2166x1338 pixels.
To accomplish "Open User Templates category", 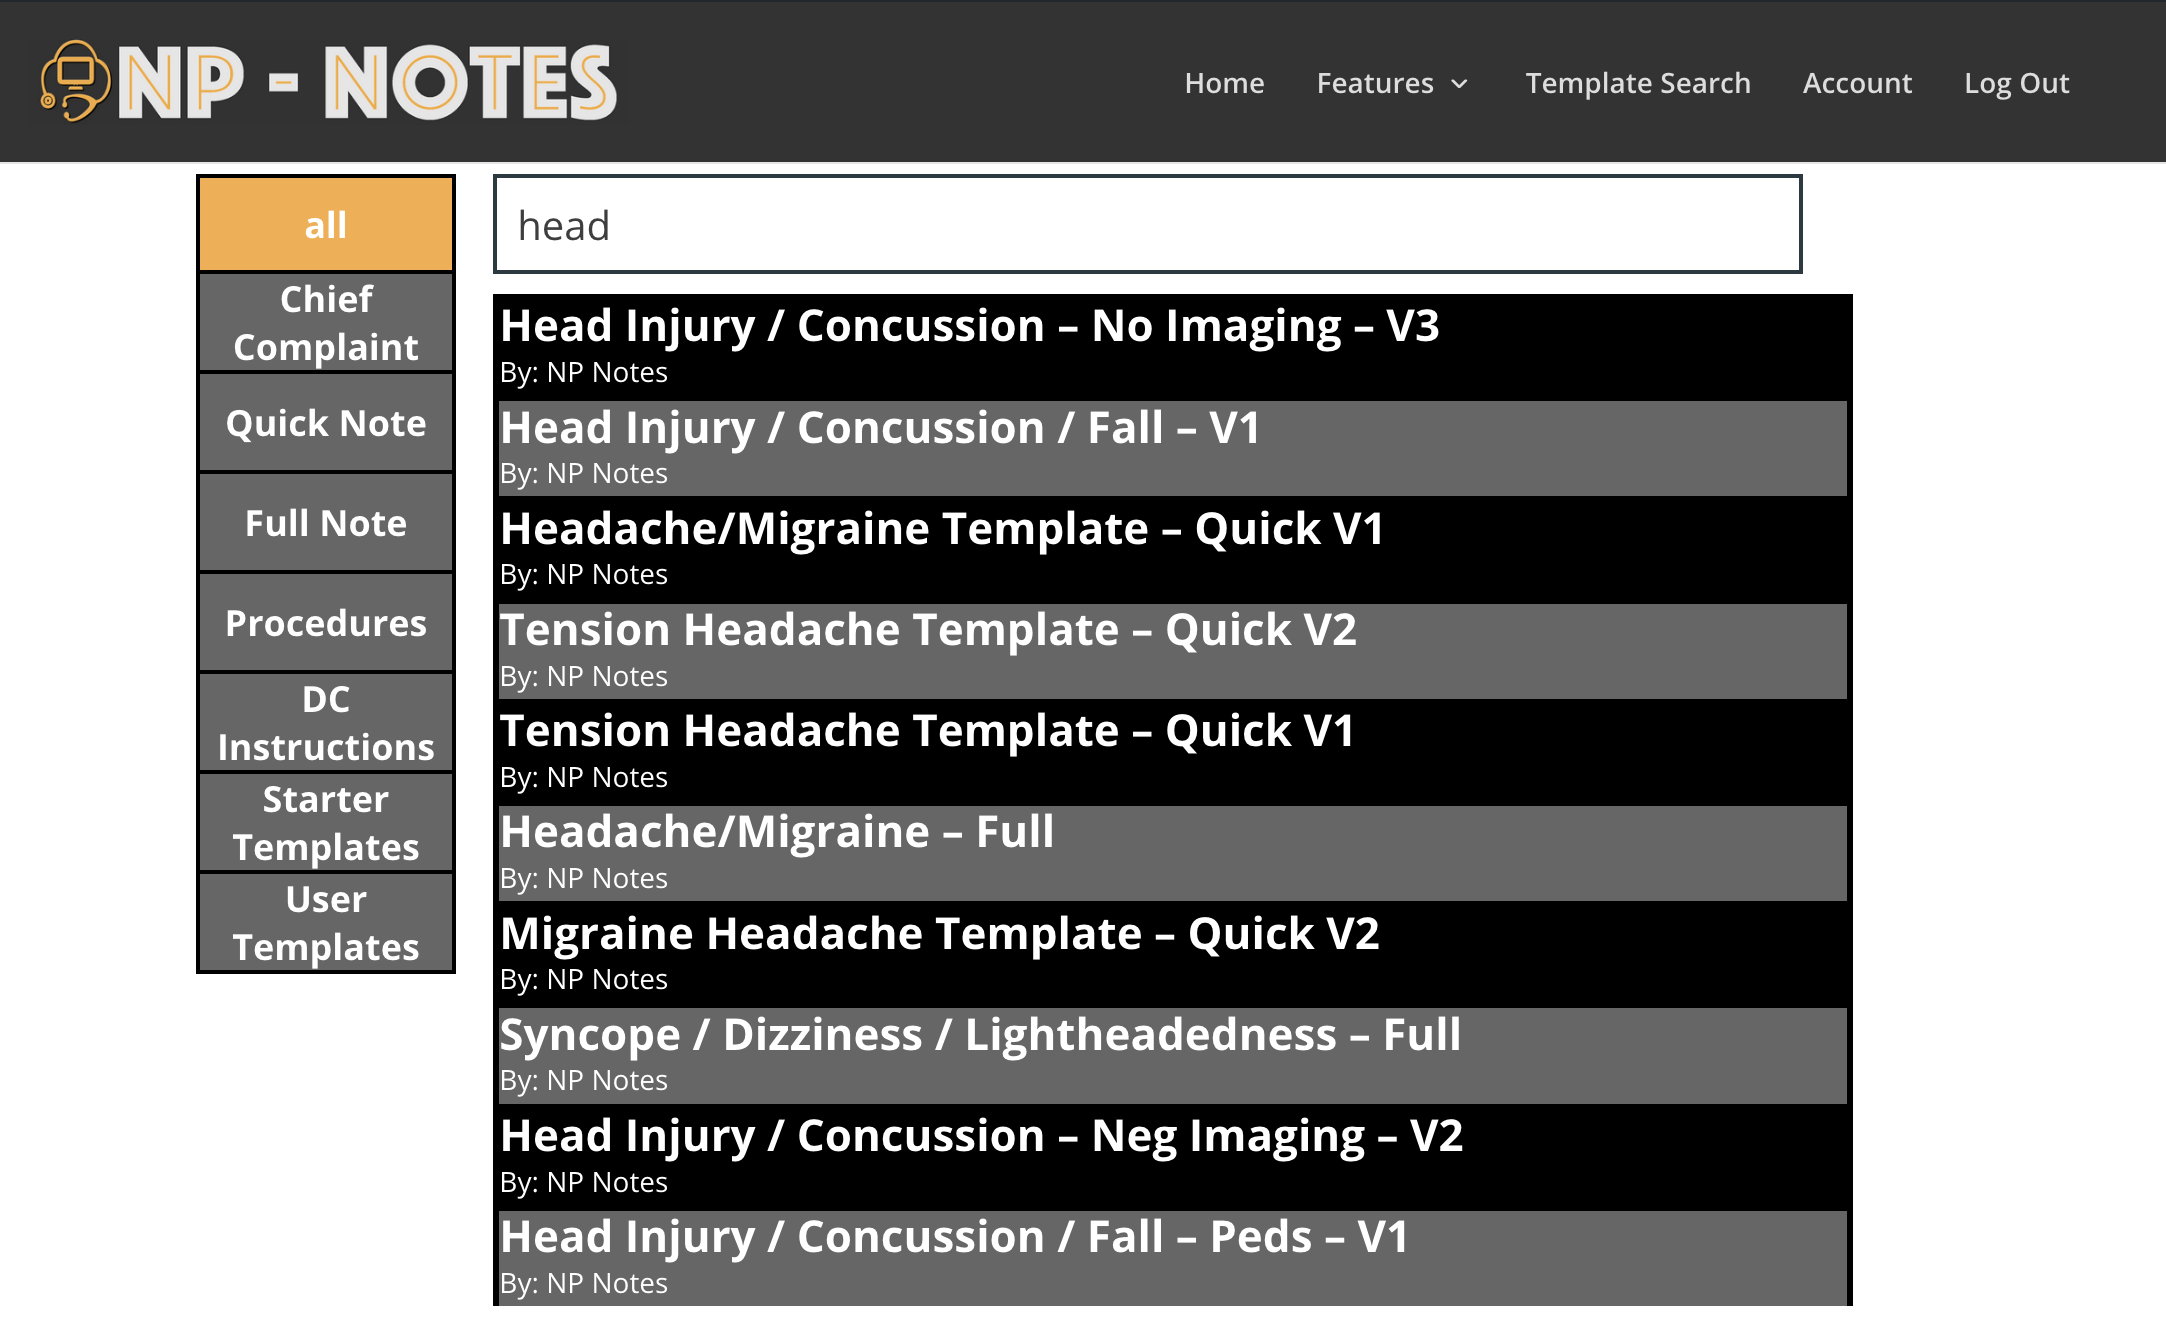I will point(326,922).
